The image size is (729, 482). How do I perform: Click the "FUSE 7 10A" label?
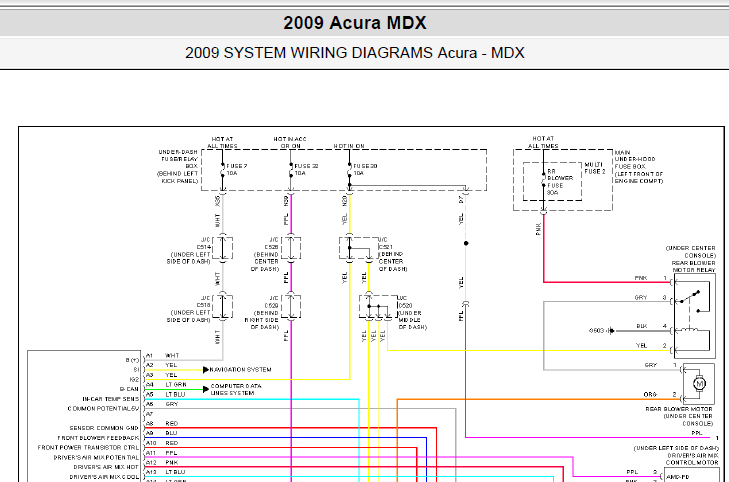[x=237, y=170]
